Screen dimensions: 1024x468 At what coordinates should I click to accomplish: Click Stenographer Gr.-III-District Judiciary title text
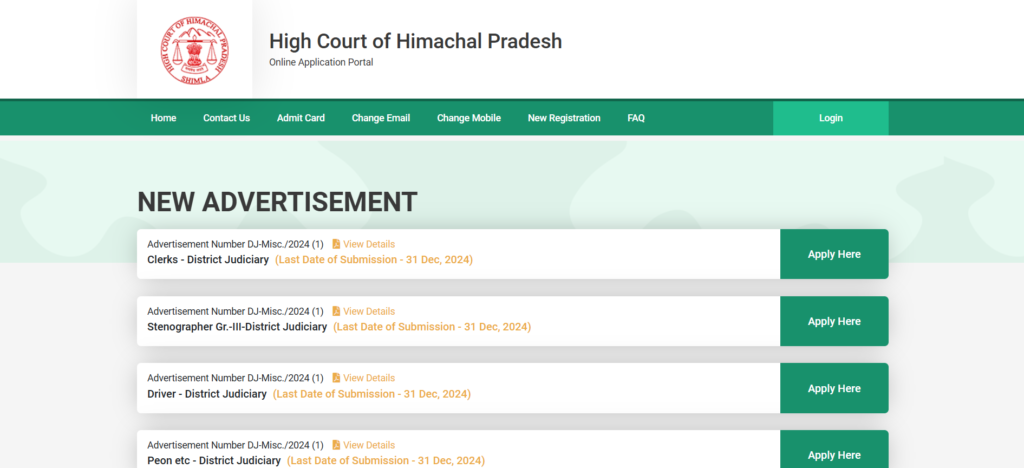tap(237, 327)
